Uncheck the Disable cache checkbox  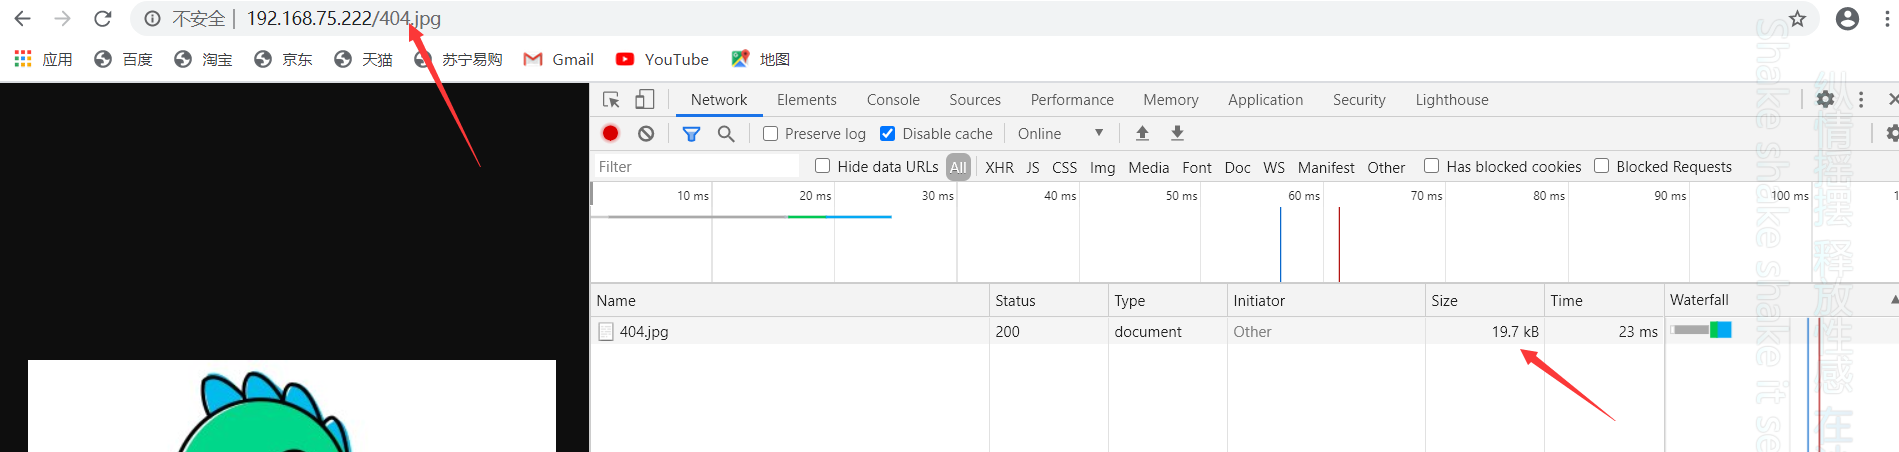coord(887,133)
